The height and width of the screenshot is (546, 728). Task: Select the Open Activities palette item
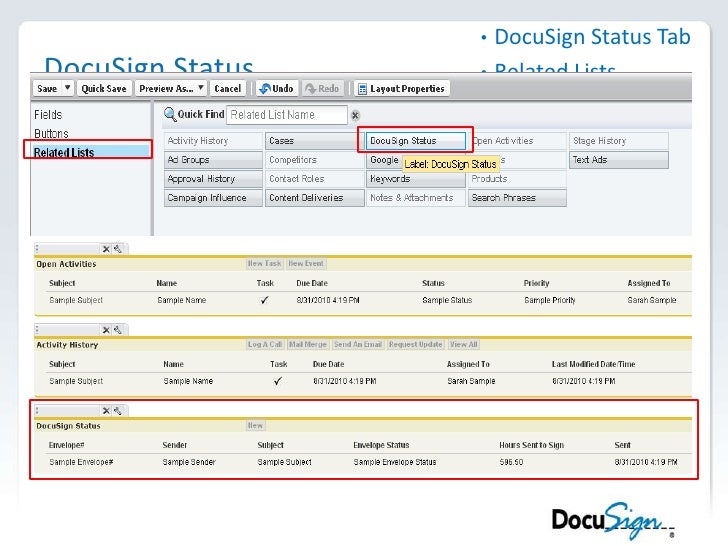pos(519,141)
